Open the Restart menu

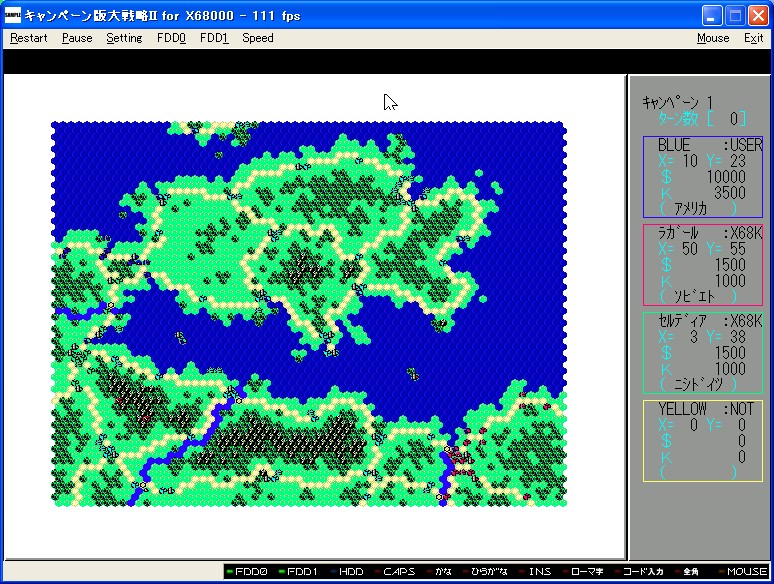click(29, 38)
